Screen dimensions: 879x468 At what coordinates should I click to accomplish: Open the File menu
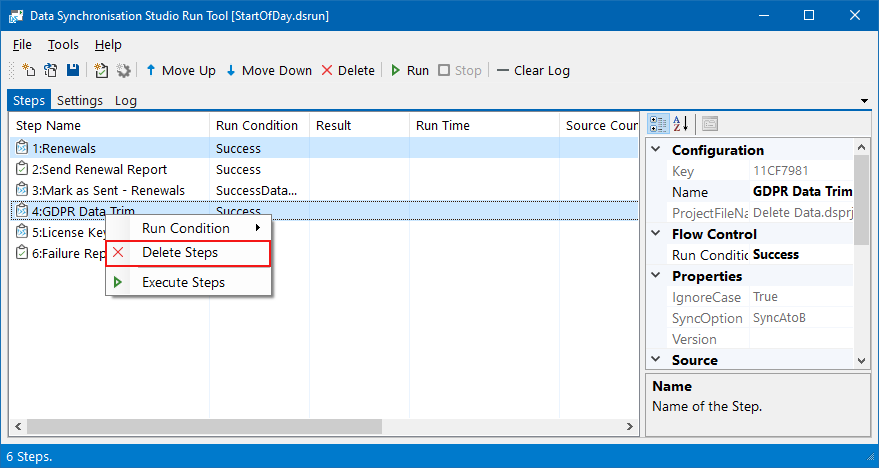tap(22, 44)
